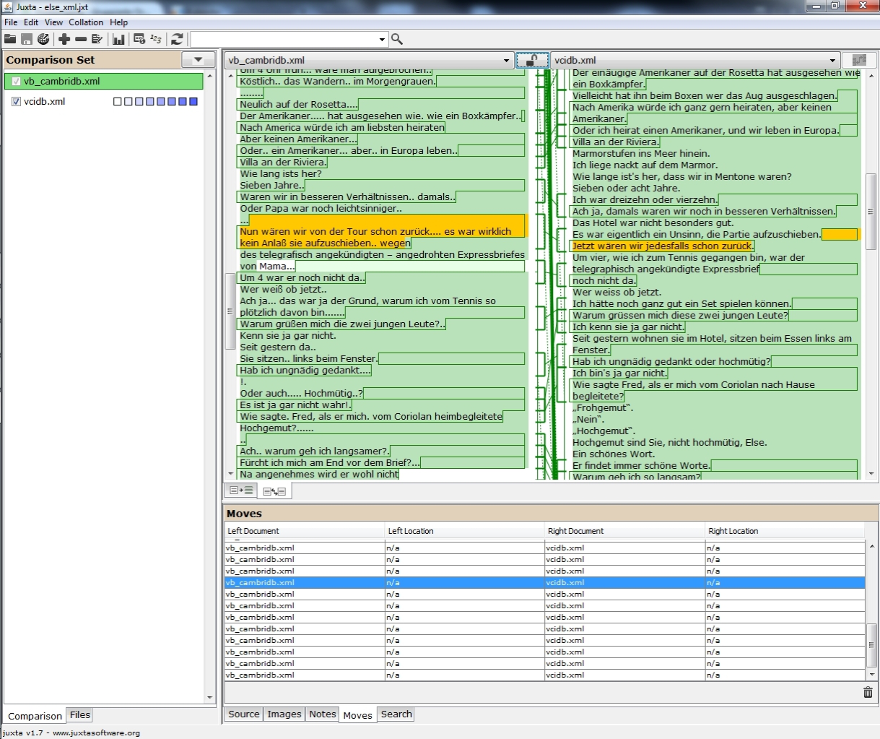Switch to the Search tab
Image resolution: width=880 pixels, height=739 pixels.
(396, 714)
